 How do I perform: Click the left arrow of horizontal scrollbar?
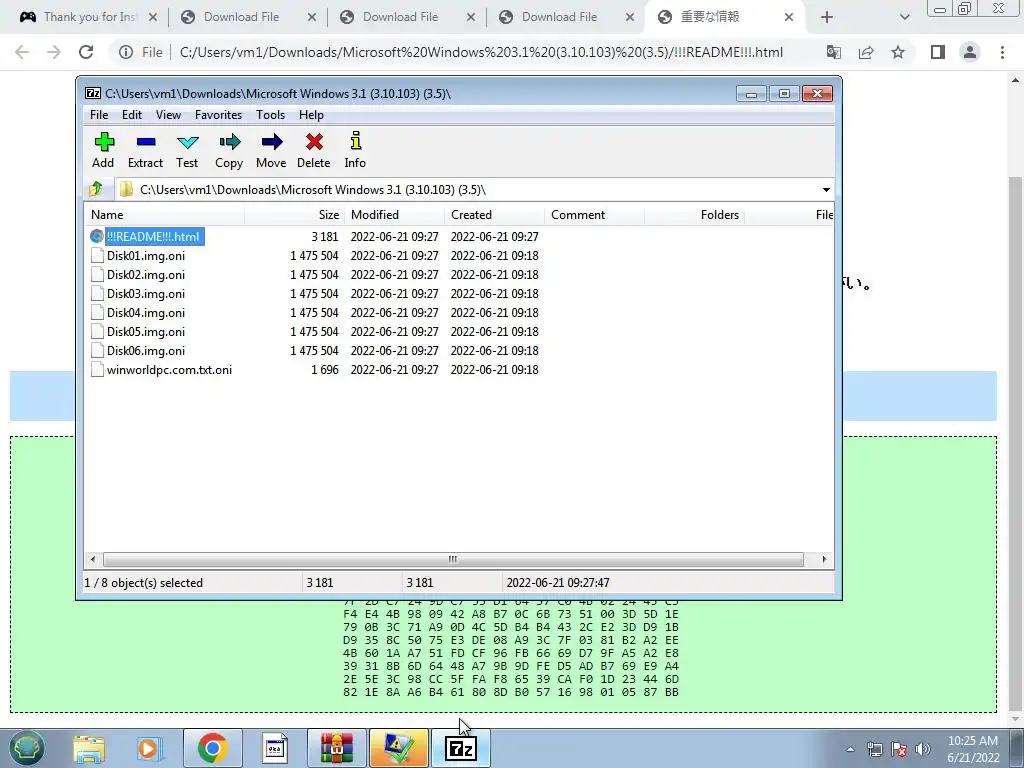click(93, 560)
